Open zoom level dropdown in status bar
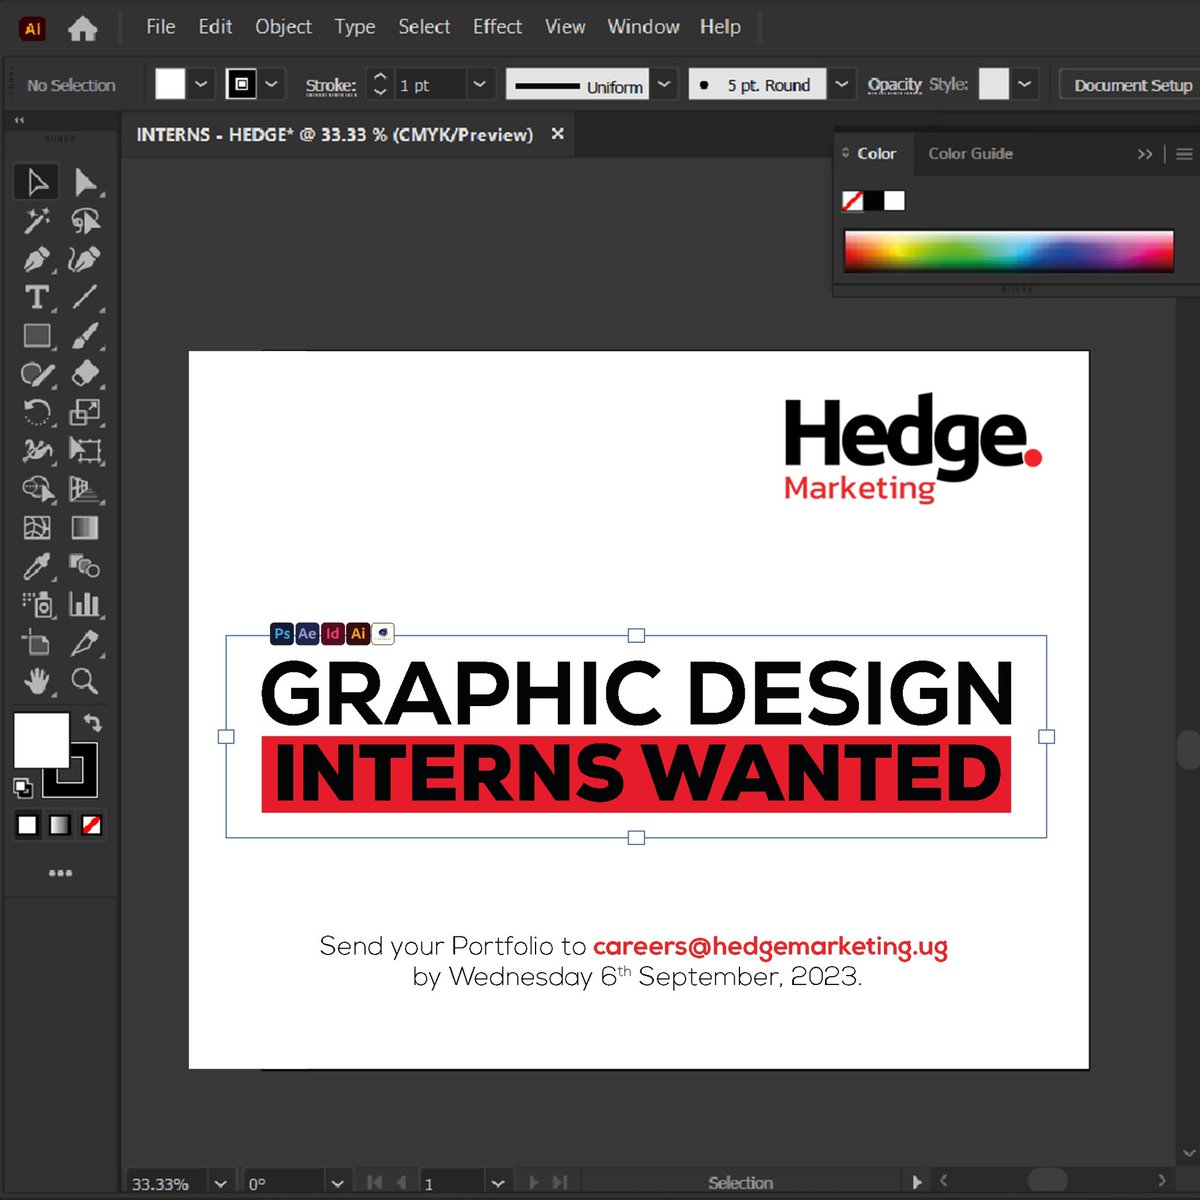 coord(221,1183)
